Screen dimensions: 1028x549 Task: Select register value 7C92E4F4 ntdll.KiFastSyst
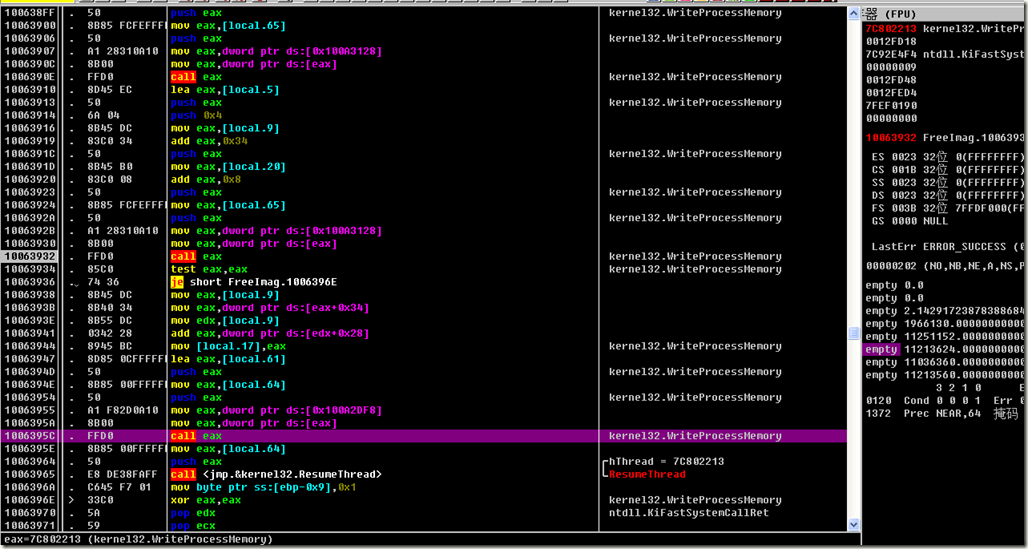[x=946, y=54]
